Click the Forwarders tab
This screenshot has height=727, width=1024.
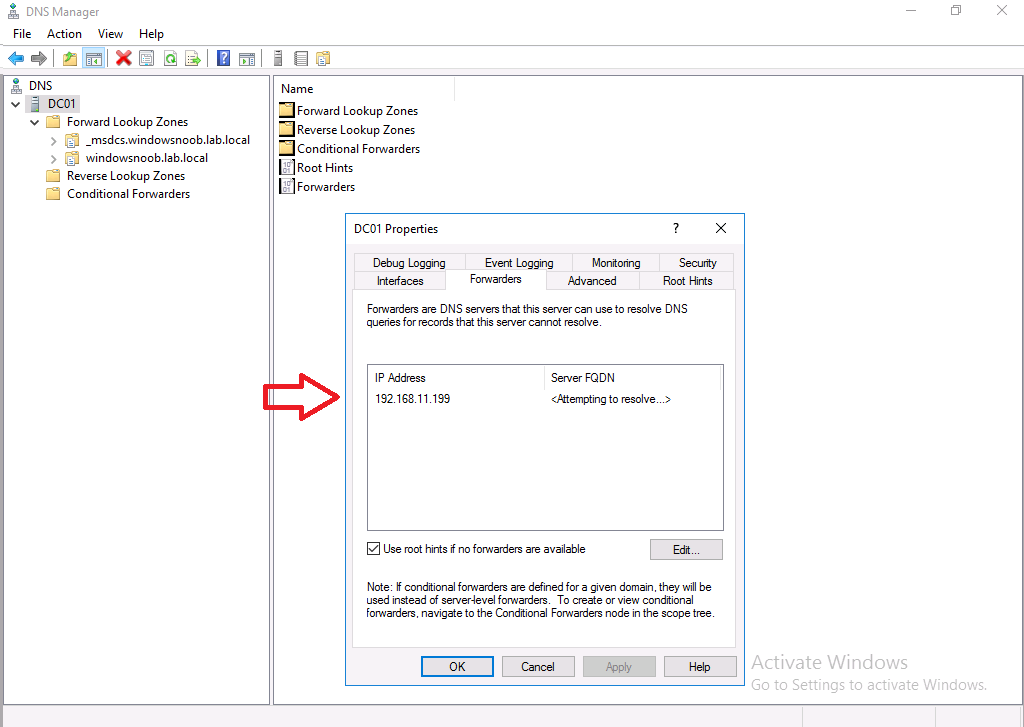[x=496, y=280]
